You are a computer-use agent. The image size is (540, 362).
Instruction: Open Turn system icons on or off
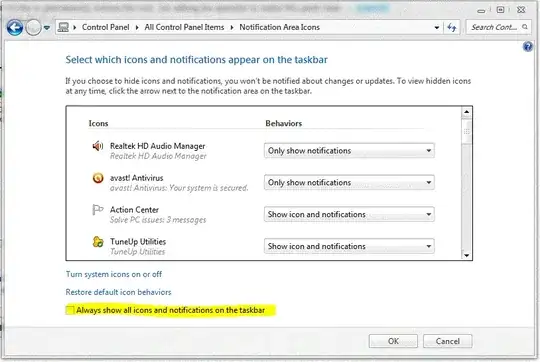[x=114, y=274]
